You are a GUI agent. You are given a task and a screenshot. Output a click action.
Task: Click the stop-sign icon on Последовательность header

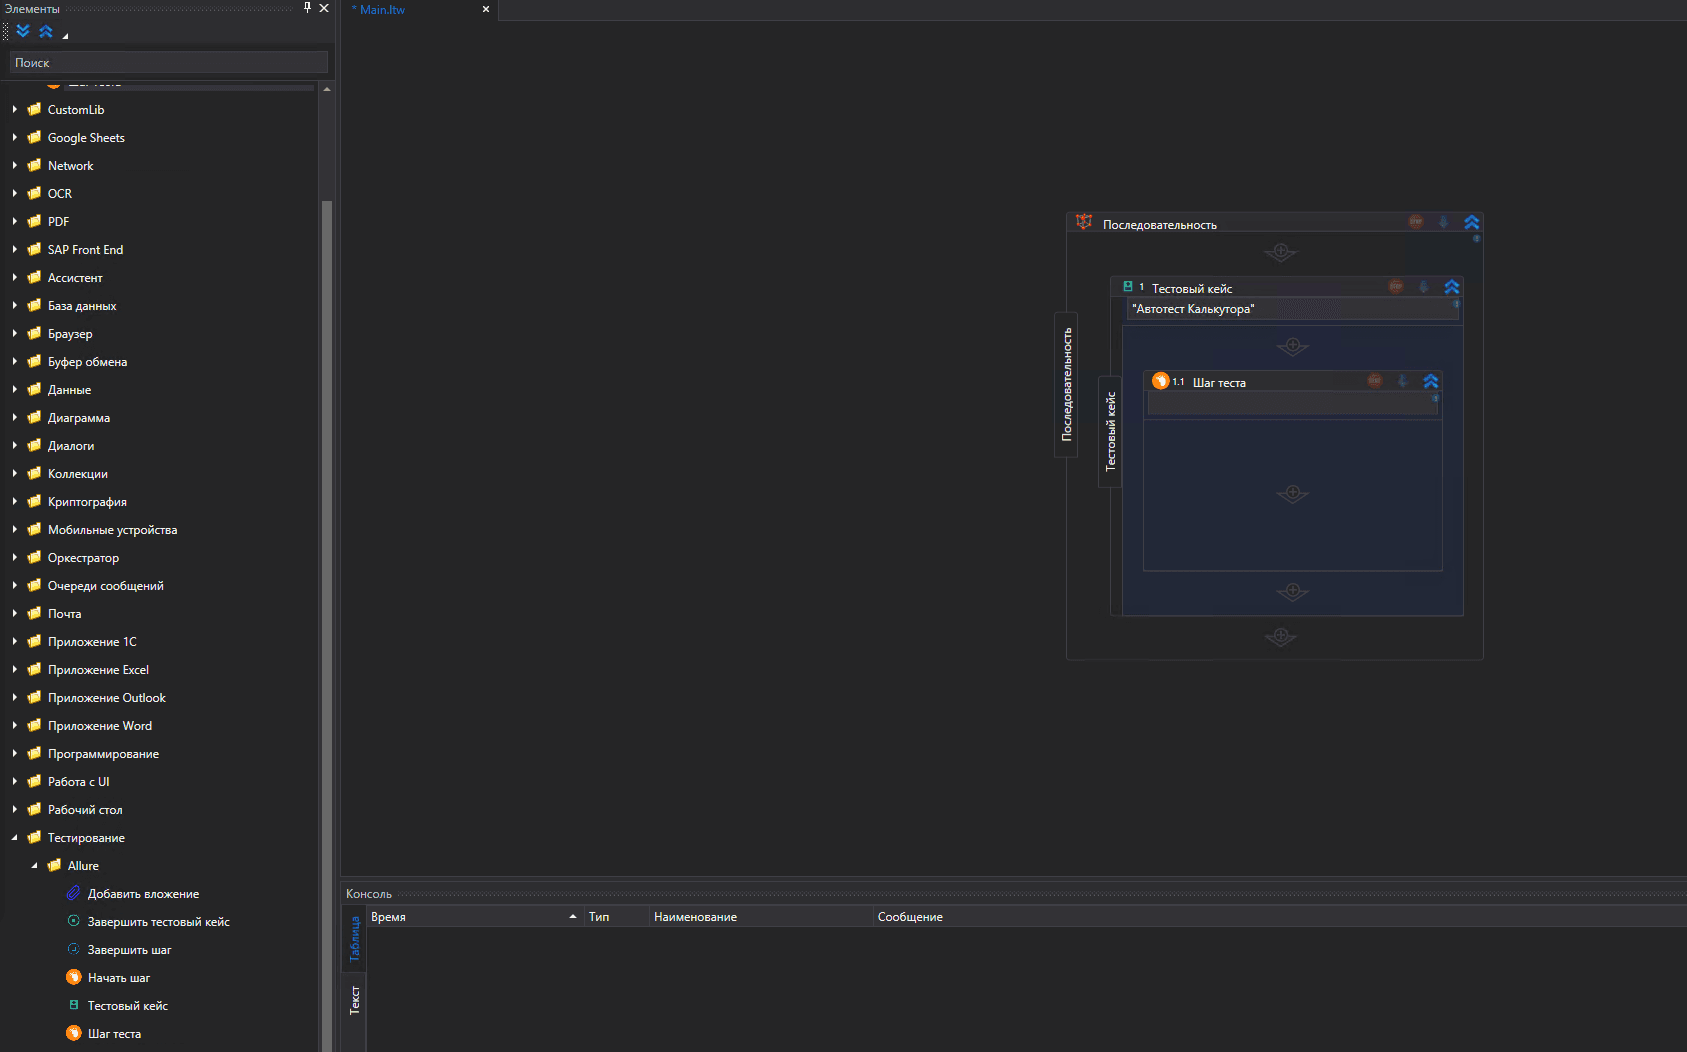(1416, 222)
